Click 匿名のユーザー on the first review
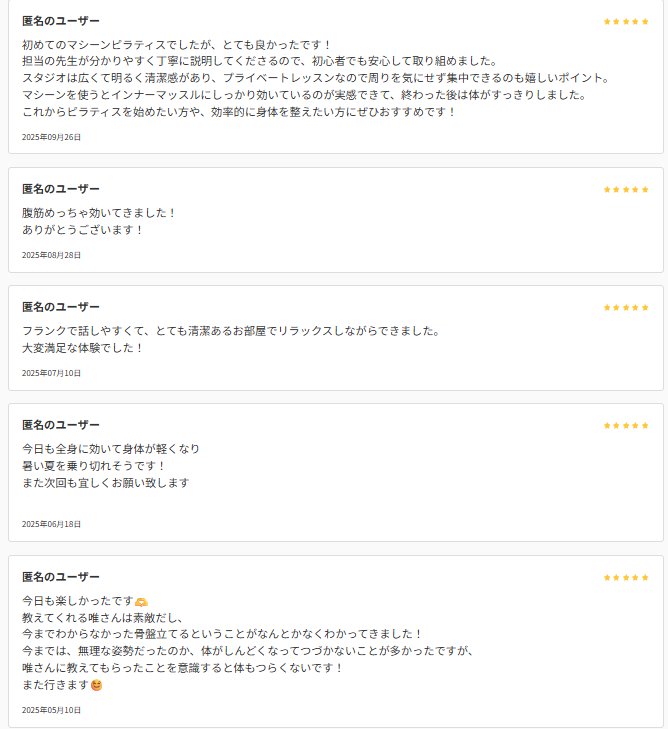668x729 pixels. click(61, 21)
